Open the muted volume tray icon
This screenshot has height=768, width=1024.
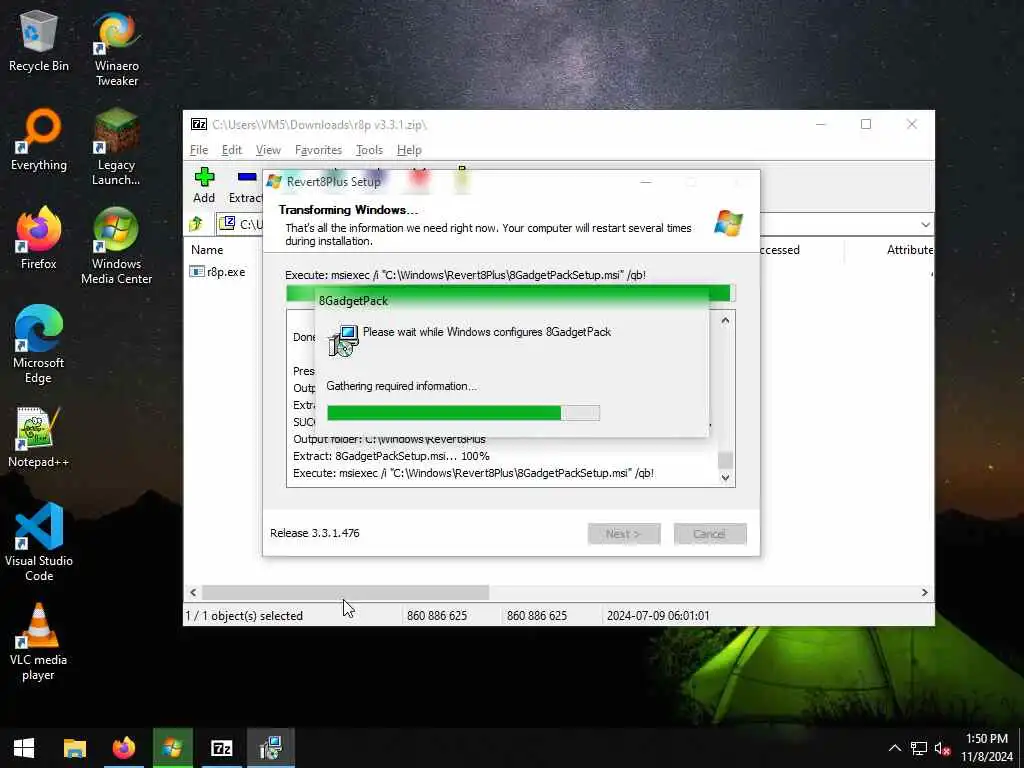click(x=942, y=748)
